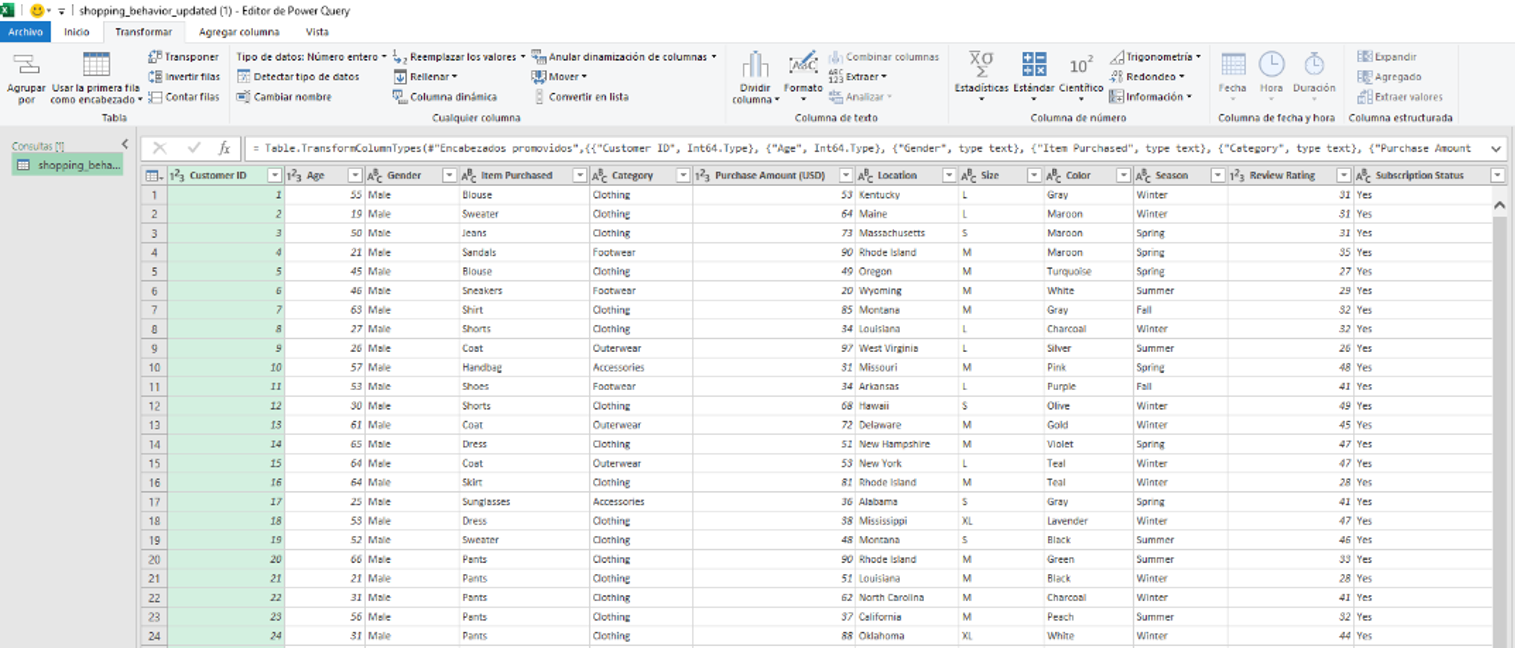
Task: Open the Científico operations
Action: pos(1080,76)
